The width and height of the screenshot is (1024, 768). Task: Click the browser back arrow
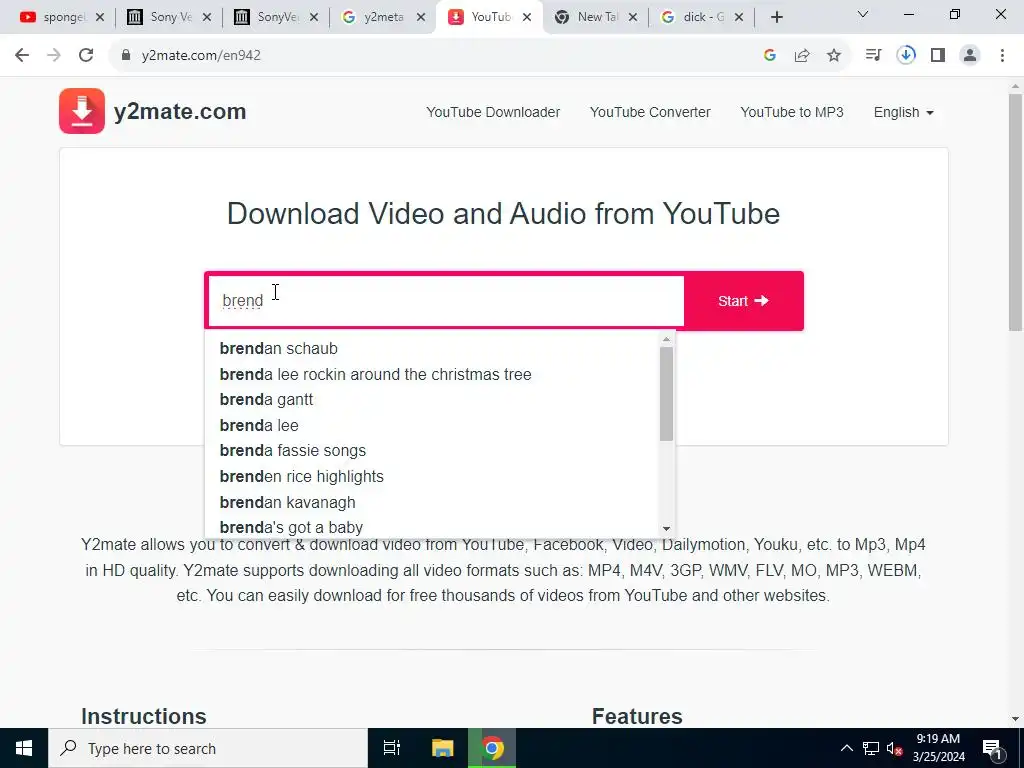pyautogui.click(x=22, y=56)
